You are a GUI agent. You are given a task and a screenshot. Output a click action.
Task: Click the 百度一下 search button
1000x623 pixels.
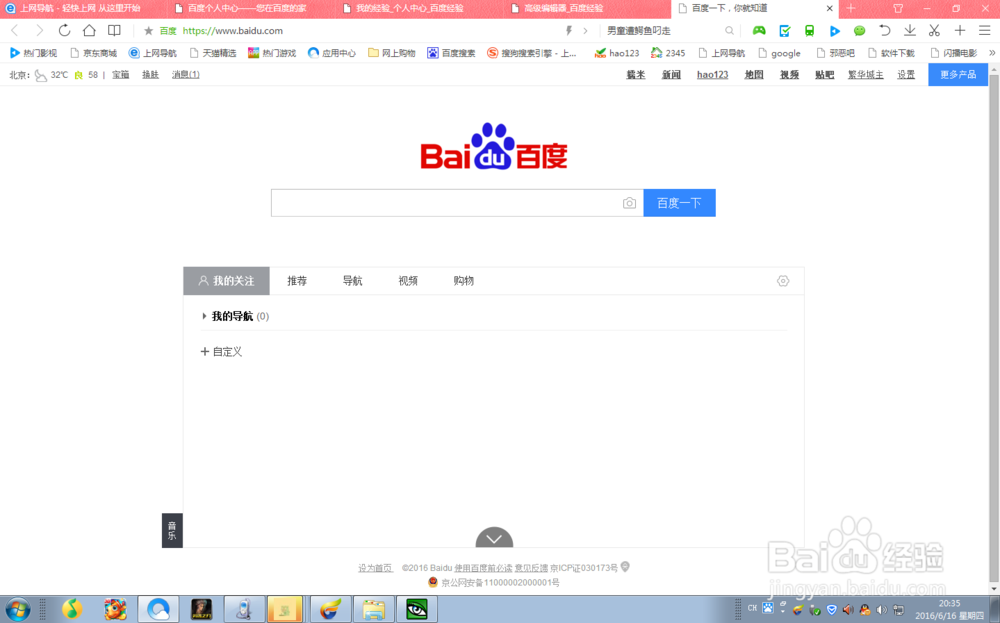coord(679,203)
